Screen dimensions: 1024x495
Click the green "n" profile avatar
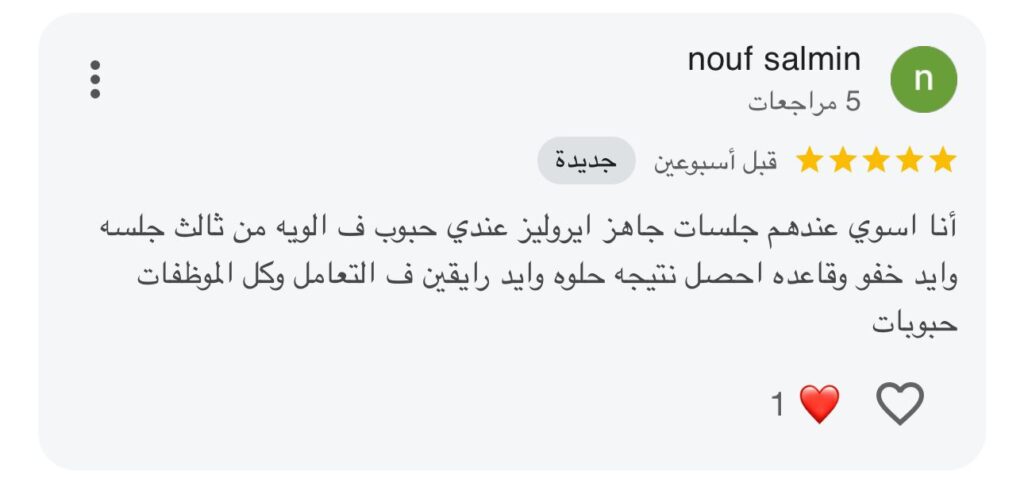coord(923,80)
